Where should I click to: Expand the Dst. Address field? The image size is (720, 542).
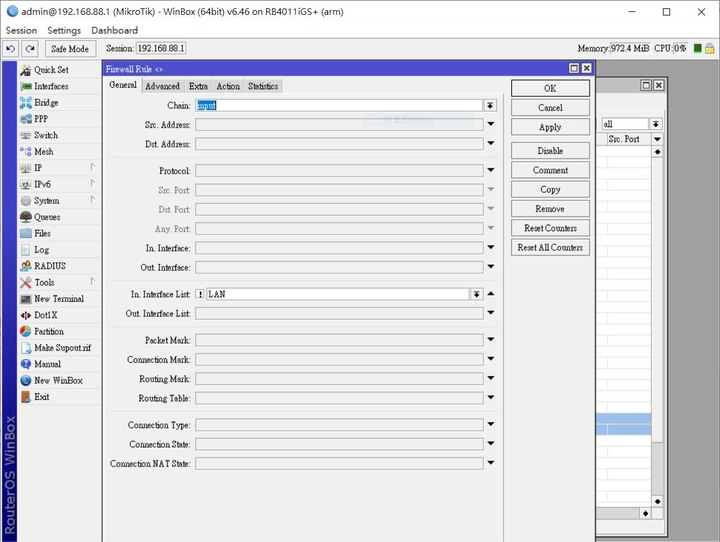tap(491, 143)
